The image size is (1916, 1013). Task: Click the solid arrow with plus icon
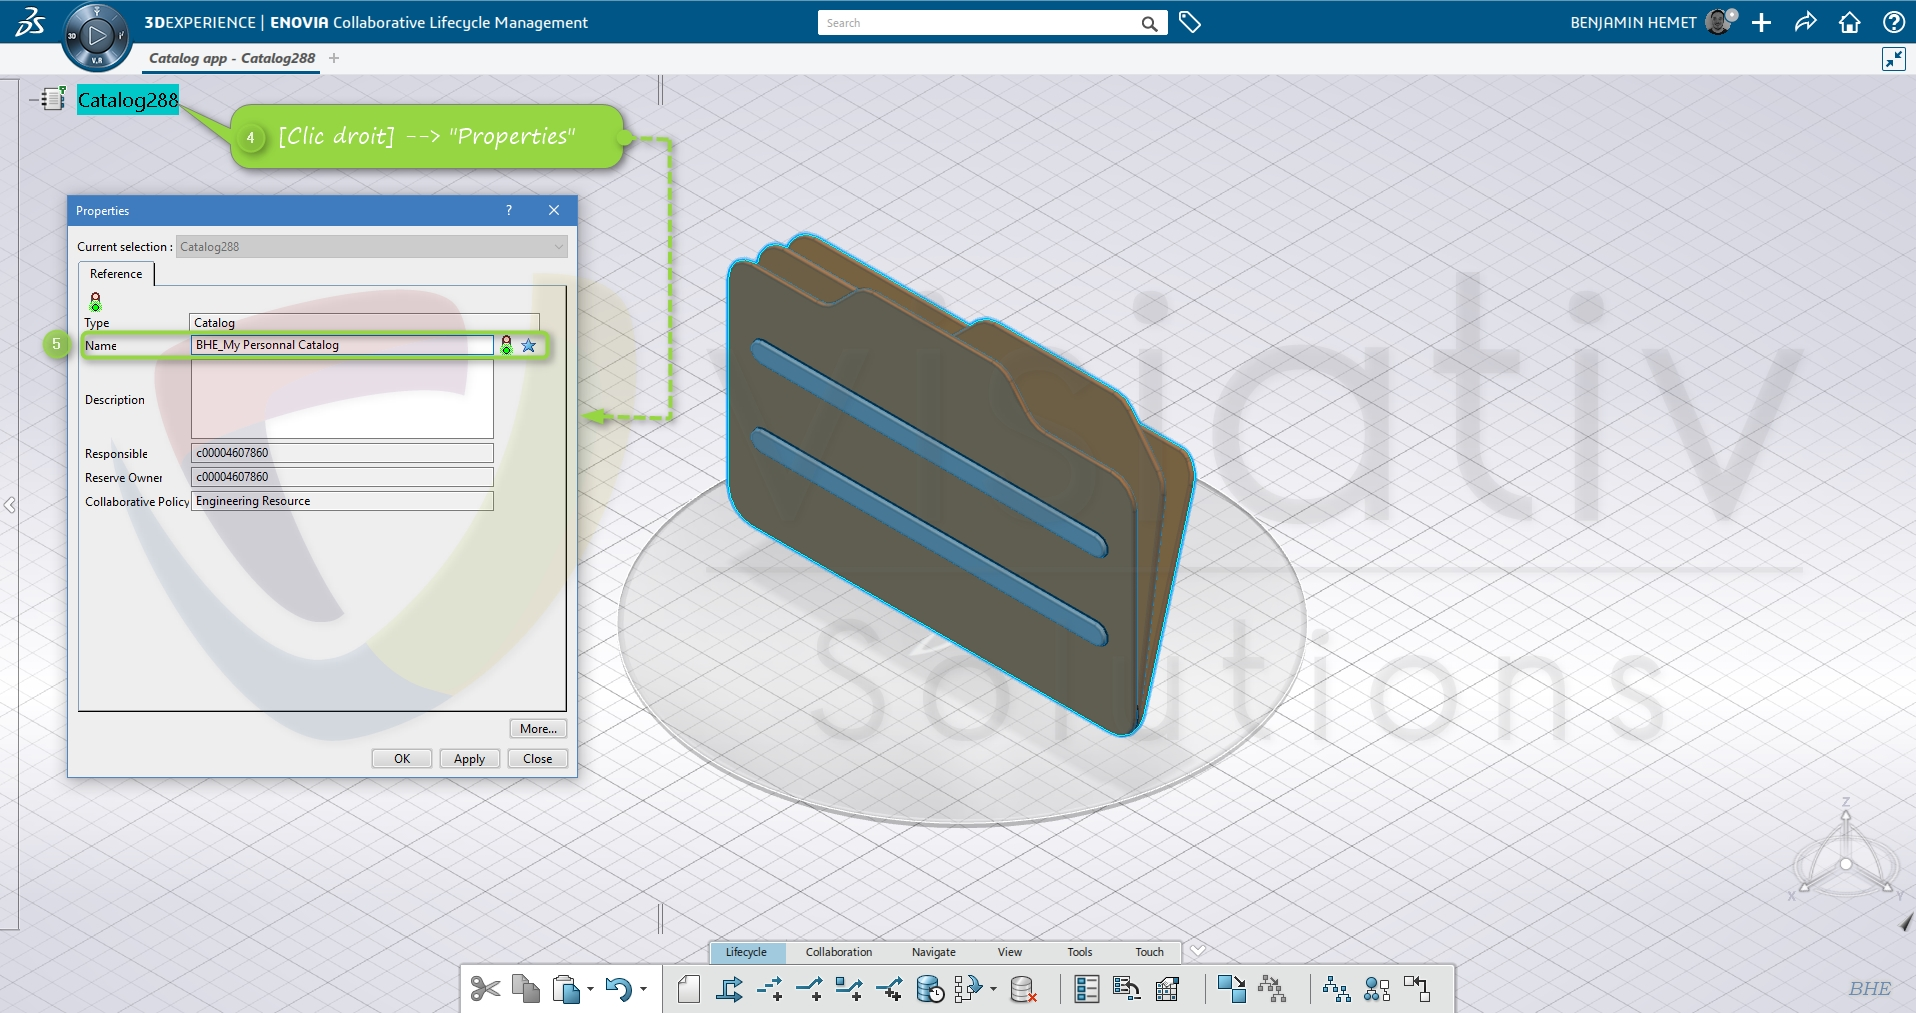pyautogui.click(x=810, y=990)
